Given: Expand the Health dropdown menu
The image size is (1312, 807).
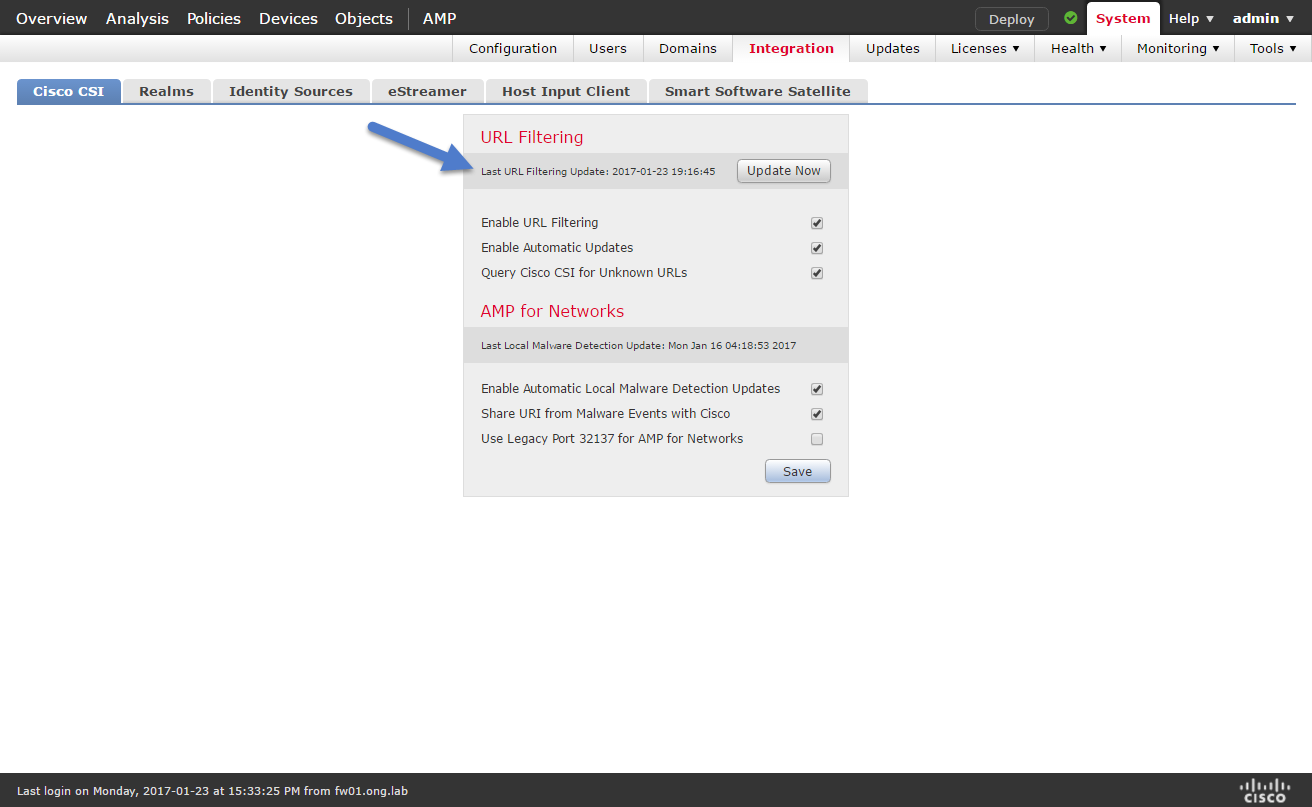Looking at the screenshot, I should tap(1078, 48).
